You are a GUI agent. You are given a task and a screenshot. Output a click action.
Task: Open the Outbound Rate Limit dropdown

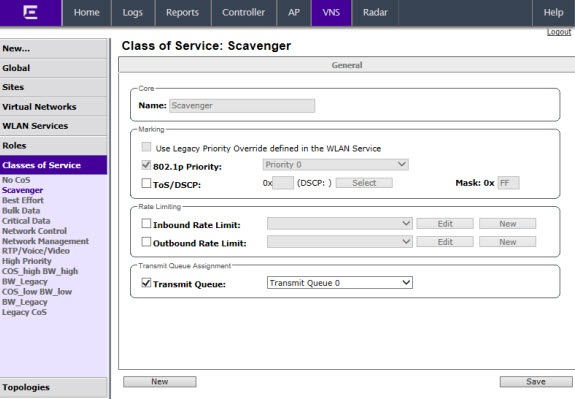point(340,242)
